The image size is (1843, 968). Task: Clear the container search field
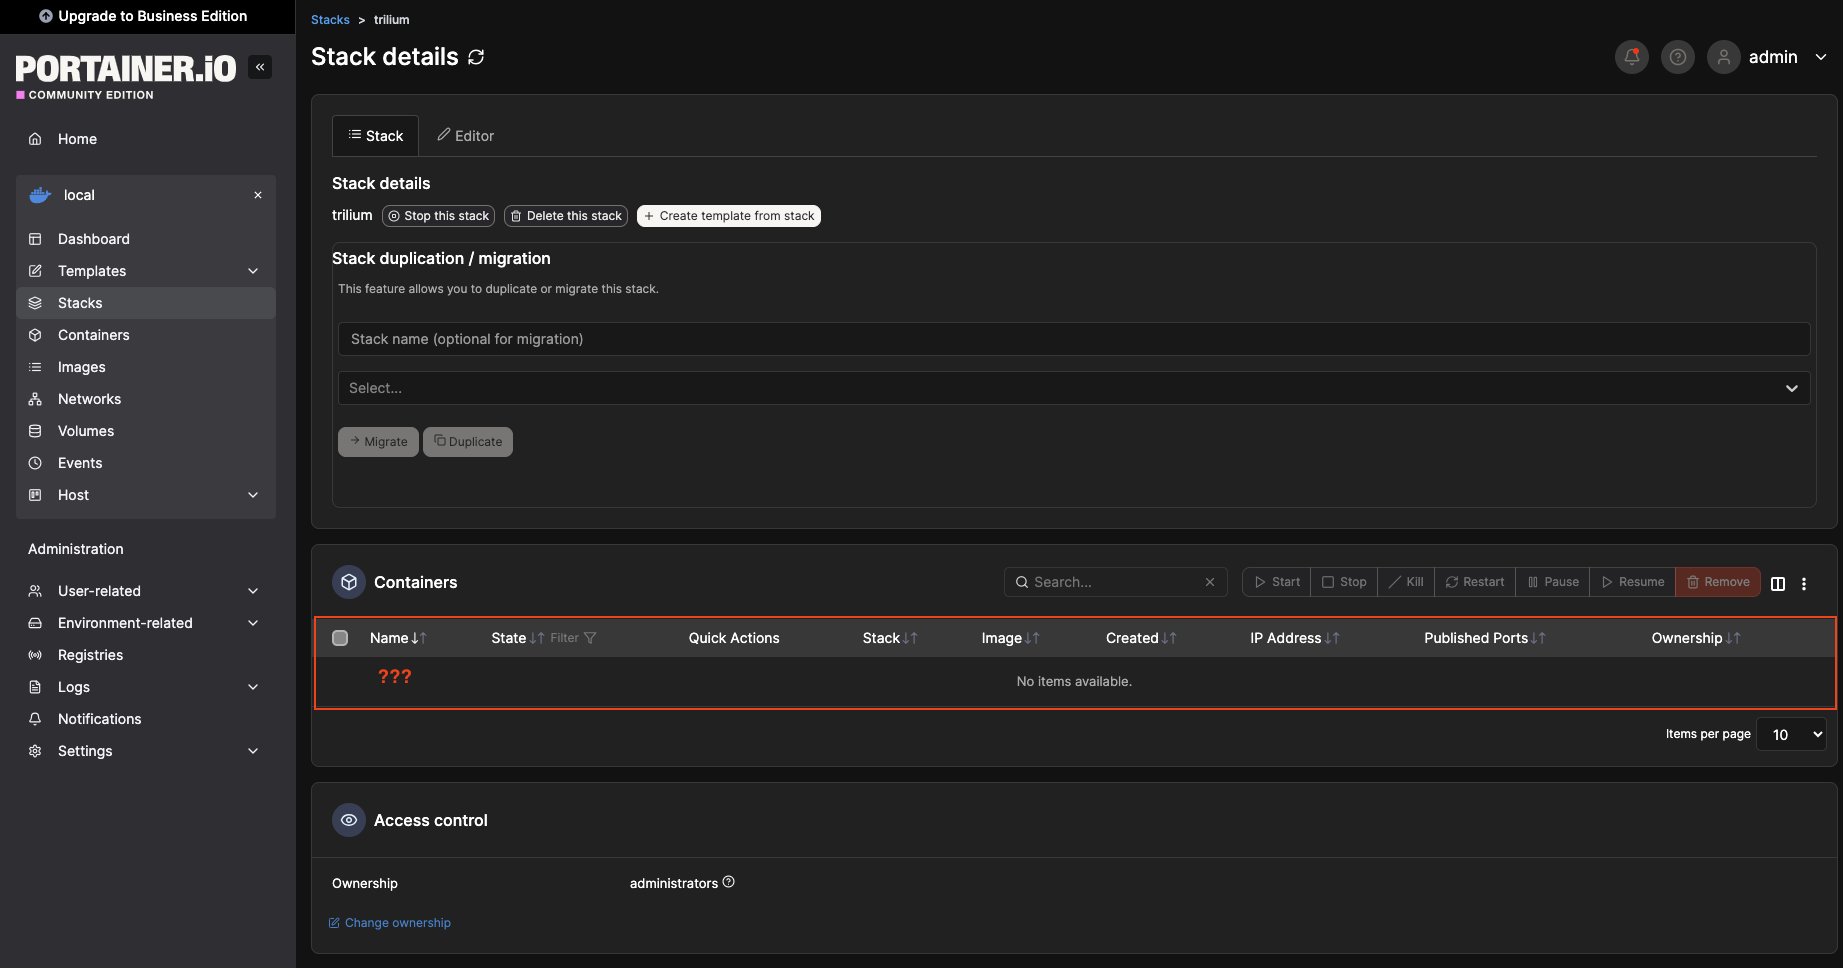pos(1209,582)
